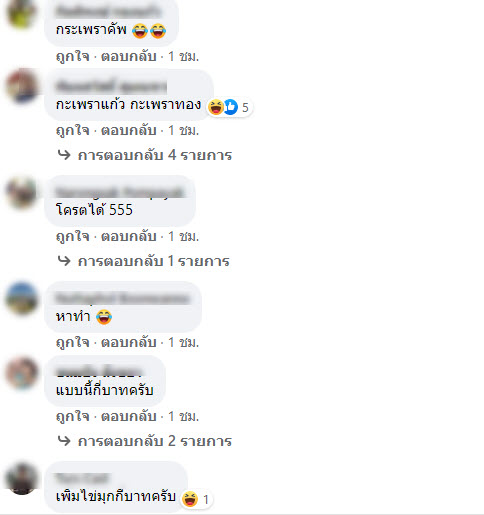
Task: Click haha reaction on เพิ่มไข่มุกกี่บาทครับ comment
Action: [190, 499]
